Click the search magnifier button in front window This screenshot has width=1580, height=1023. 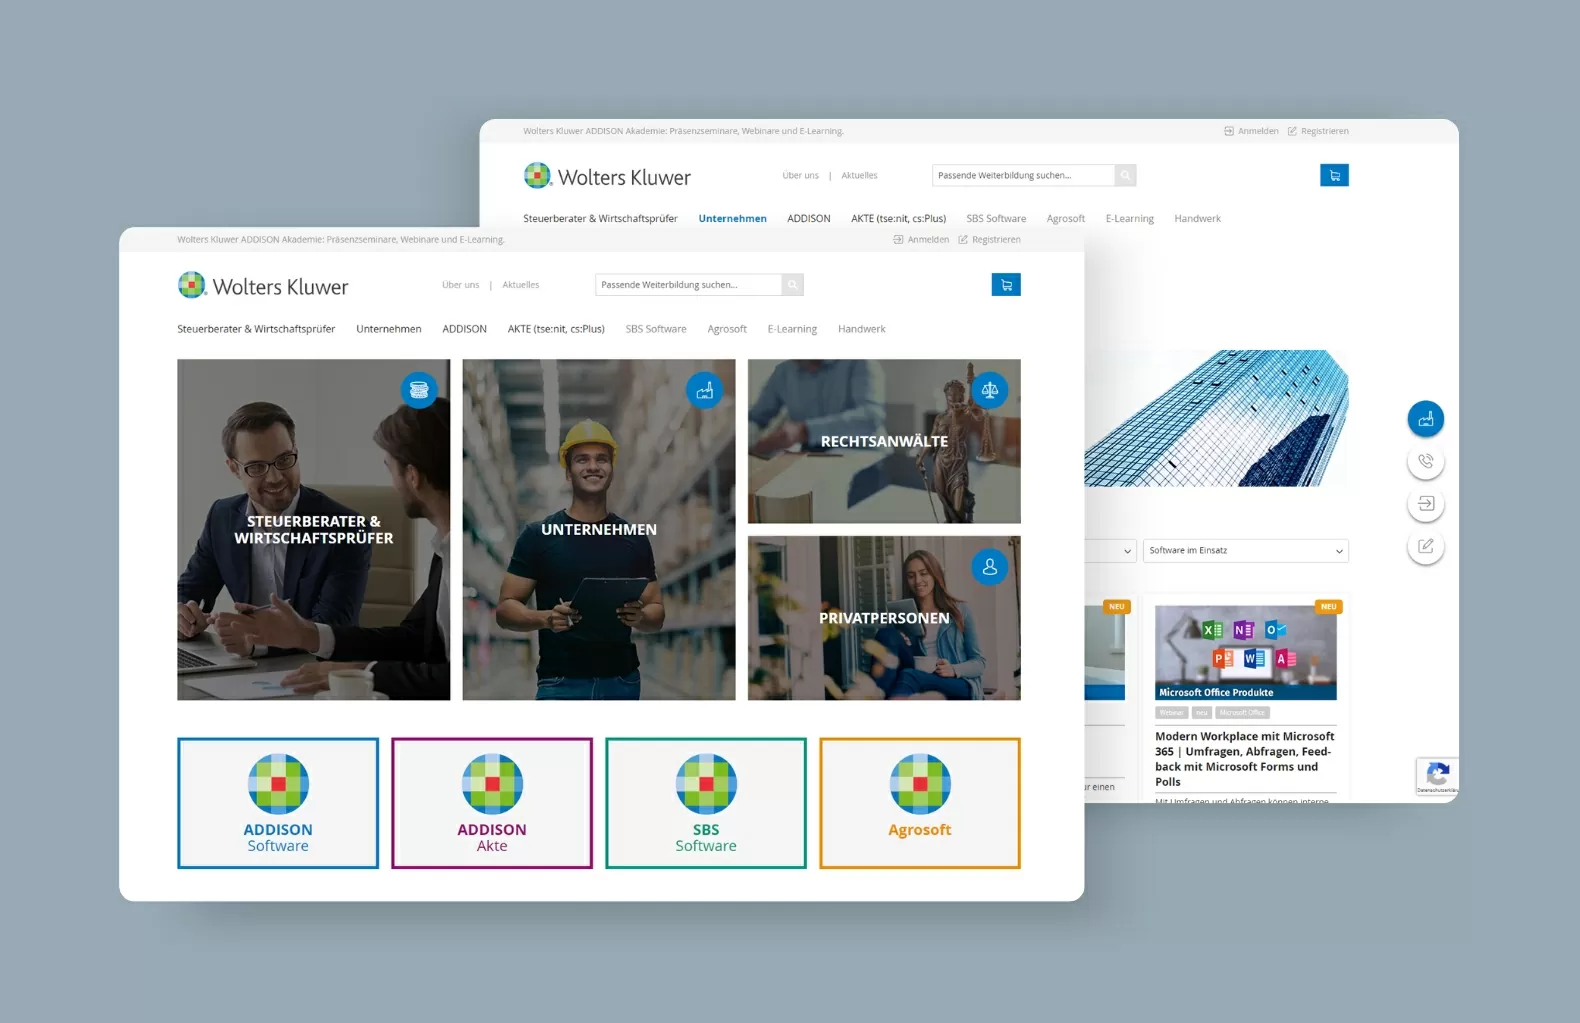(x=793, y=285)
